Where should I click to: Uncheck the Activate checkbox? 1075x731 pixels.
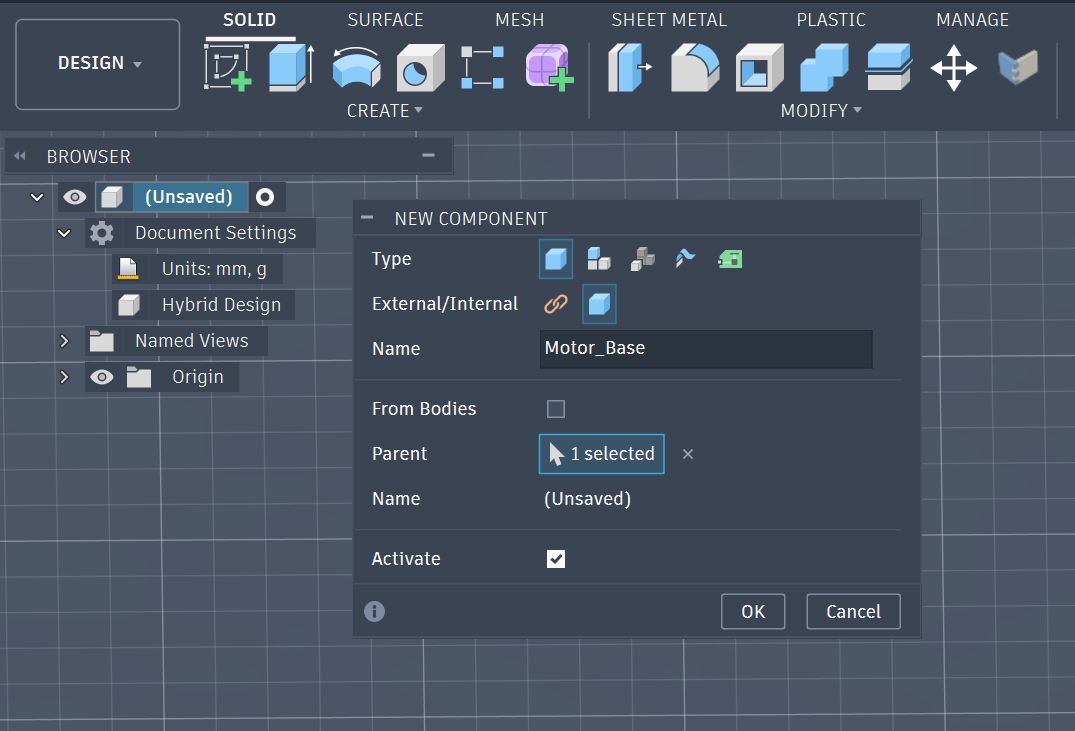tap(556, 558)
